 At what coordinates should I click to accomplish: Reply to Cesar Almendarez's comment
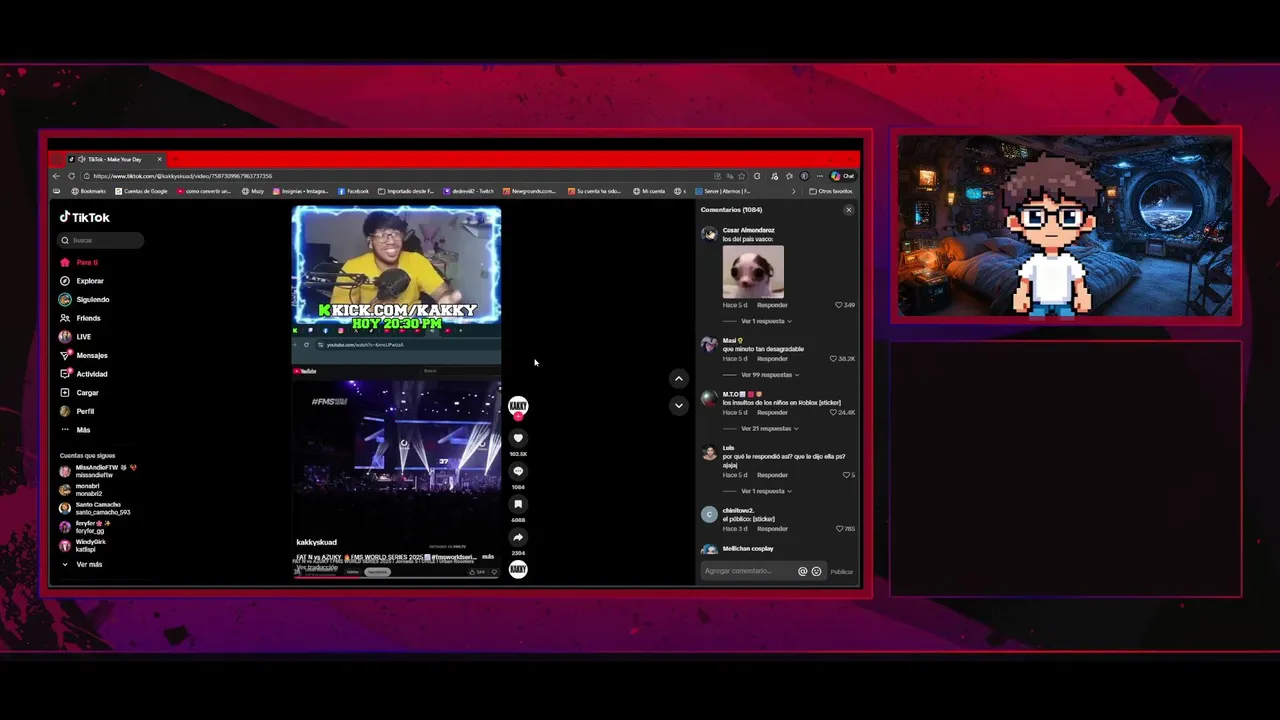(772, 305)
